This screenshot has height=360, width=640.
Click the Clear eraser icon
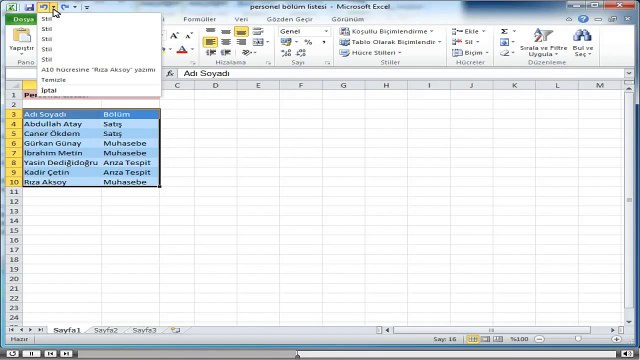tap(504, 53)
